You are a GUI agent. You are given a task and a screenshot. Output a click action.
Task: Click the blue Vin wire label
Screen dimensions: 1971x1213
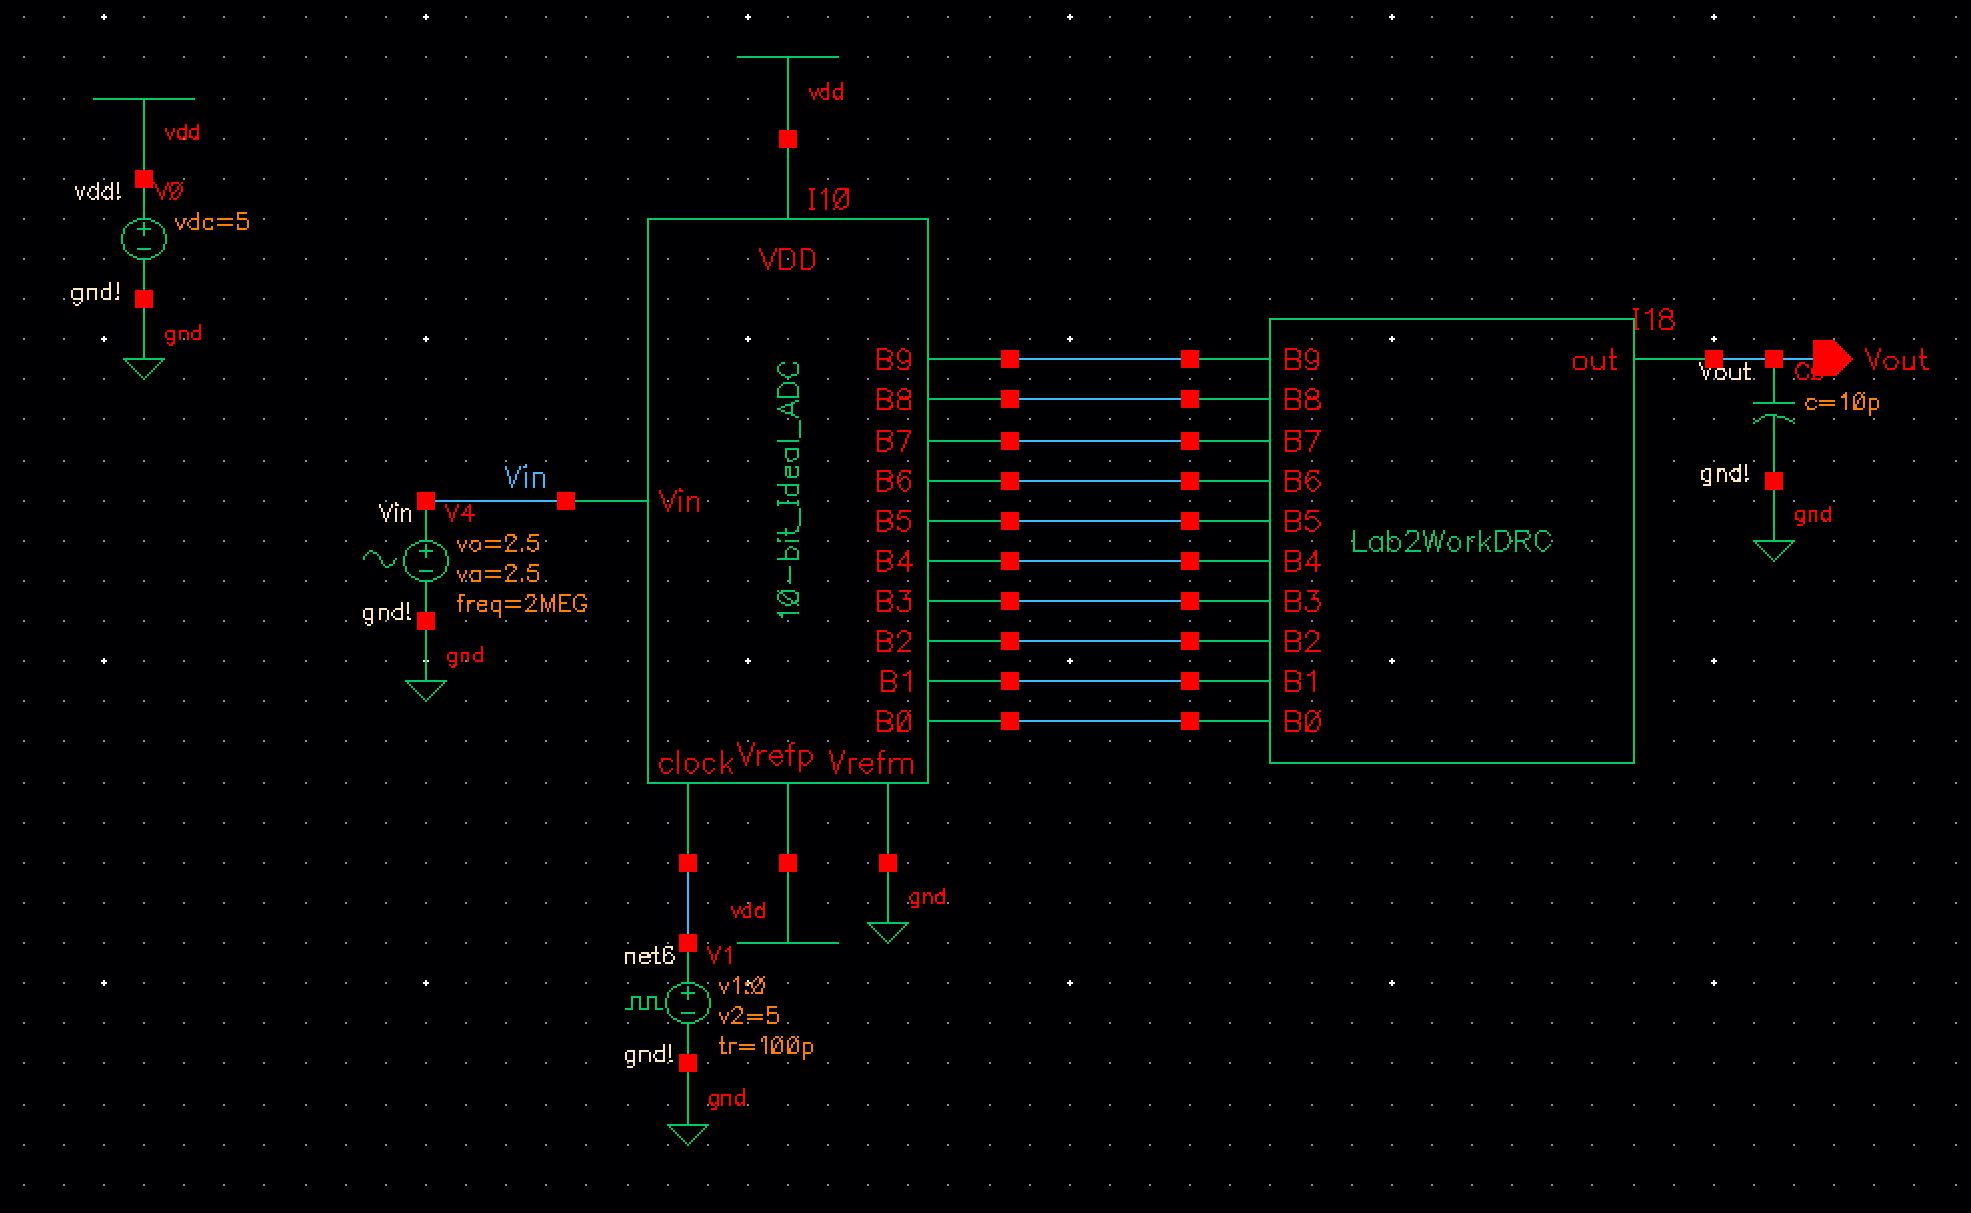[525, 477]
